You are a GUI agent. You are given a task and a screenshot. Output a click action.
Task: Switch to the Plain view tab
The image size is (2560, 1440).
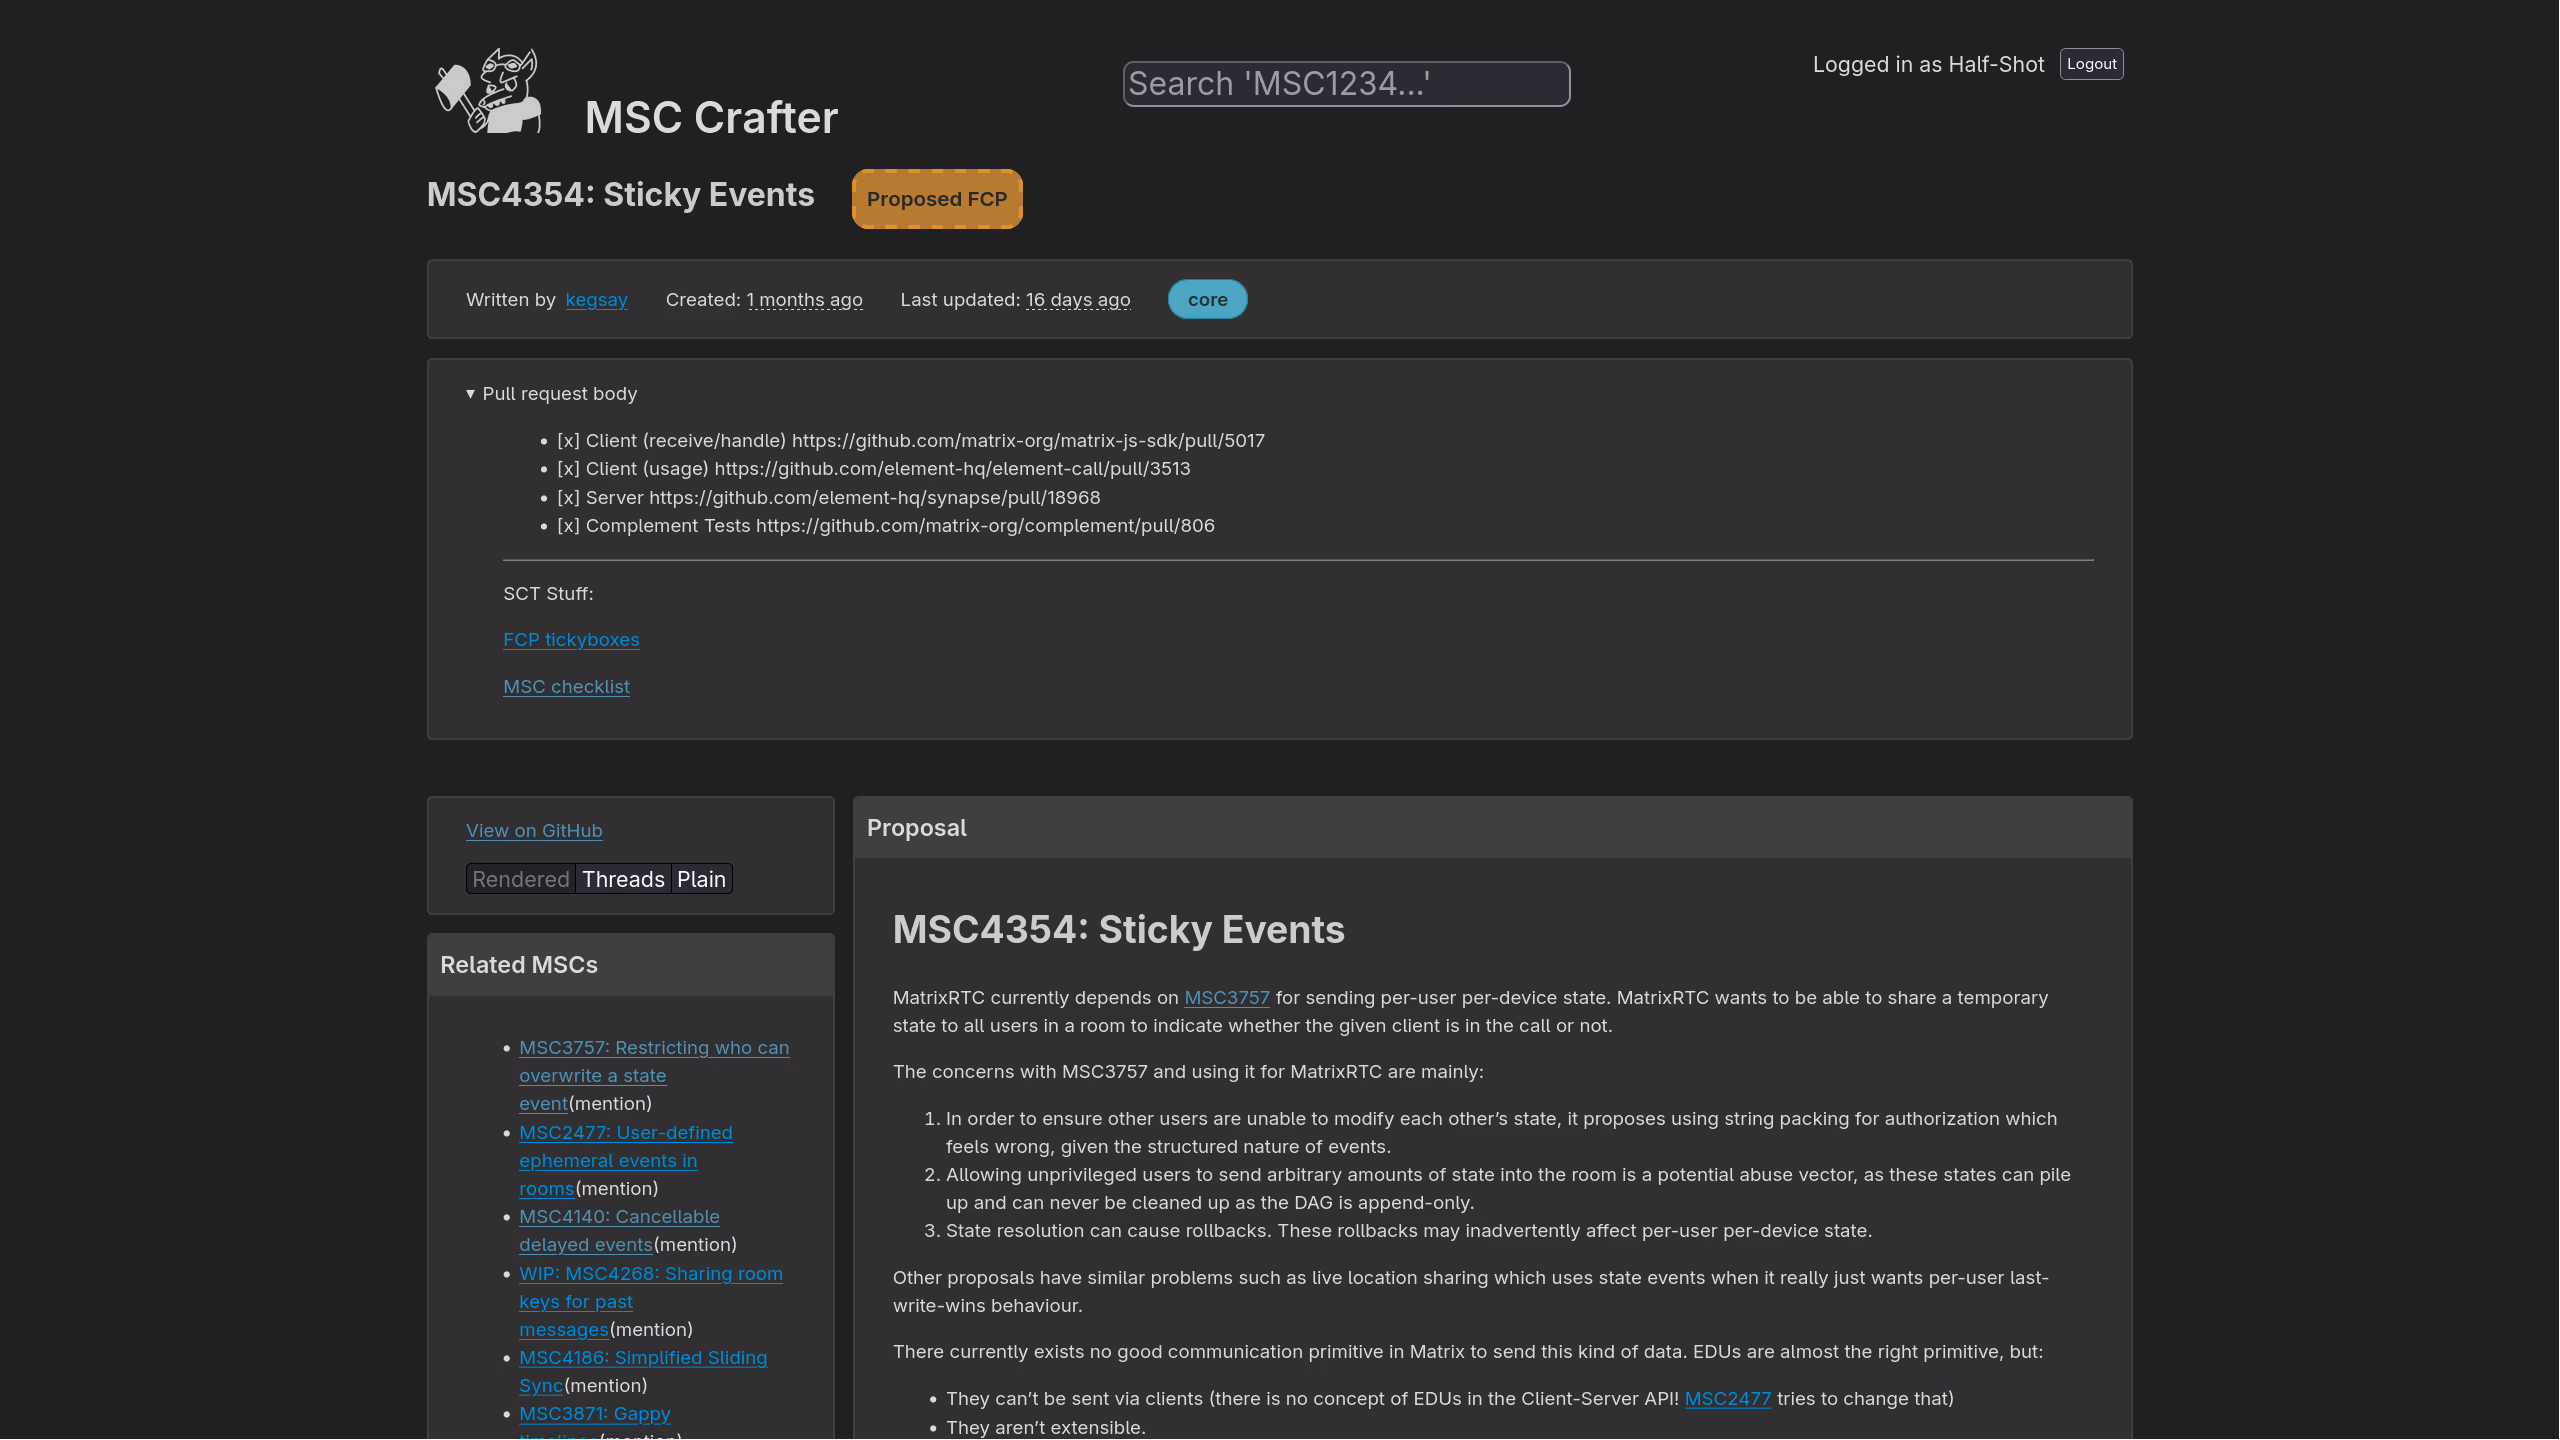701,880
